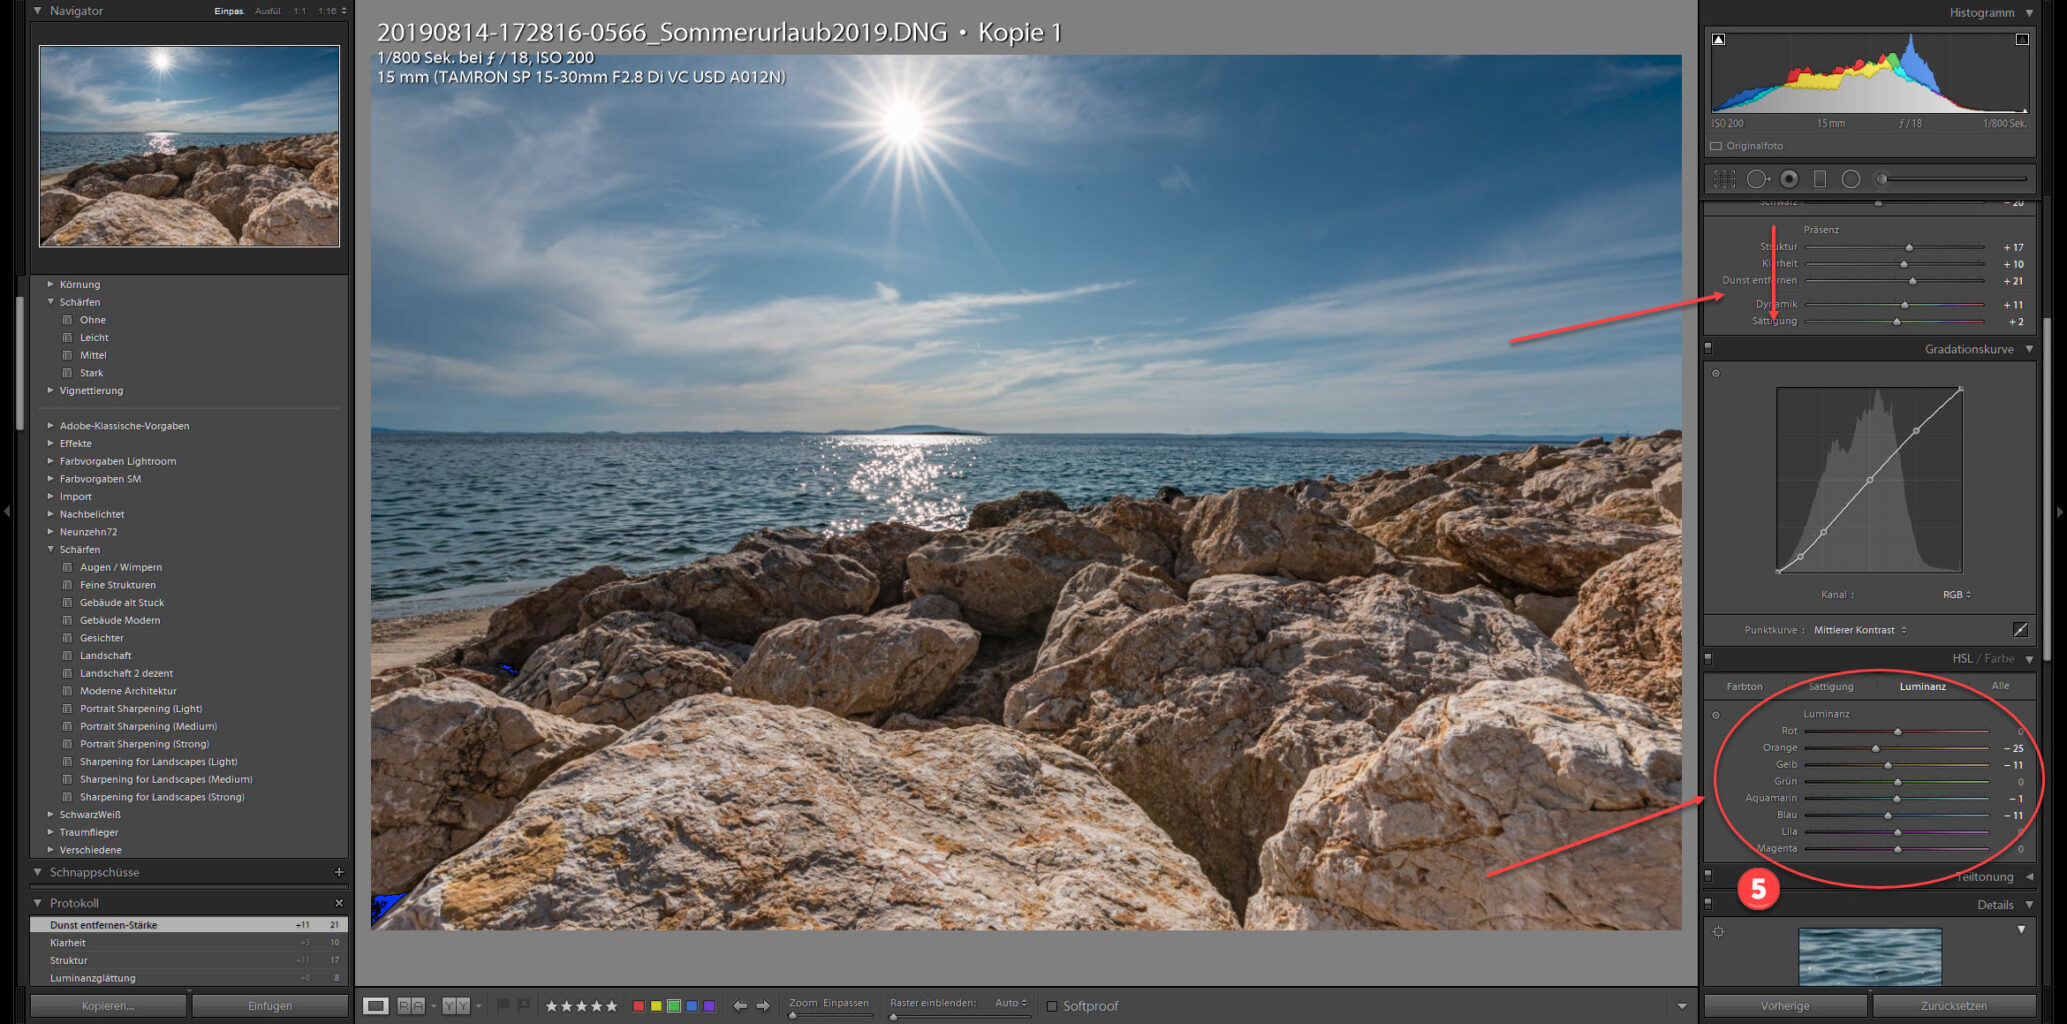2067x1024 pixels.
Task: Go to the next photo arrow
Action: point(762,1006)
